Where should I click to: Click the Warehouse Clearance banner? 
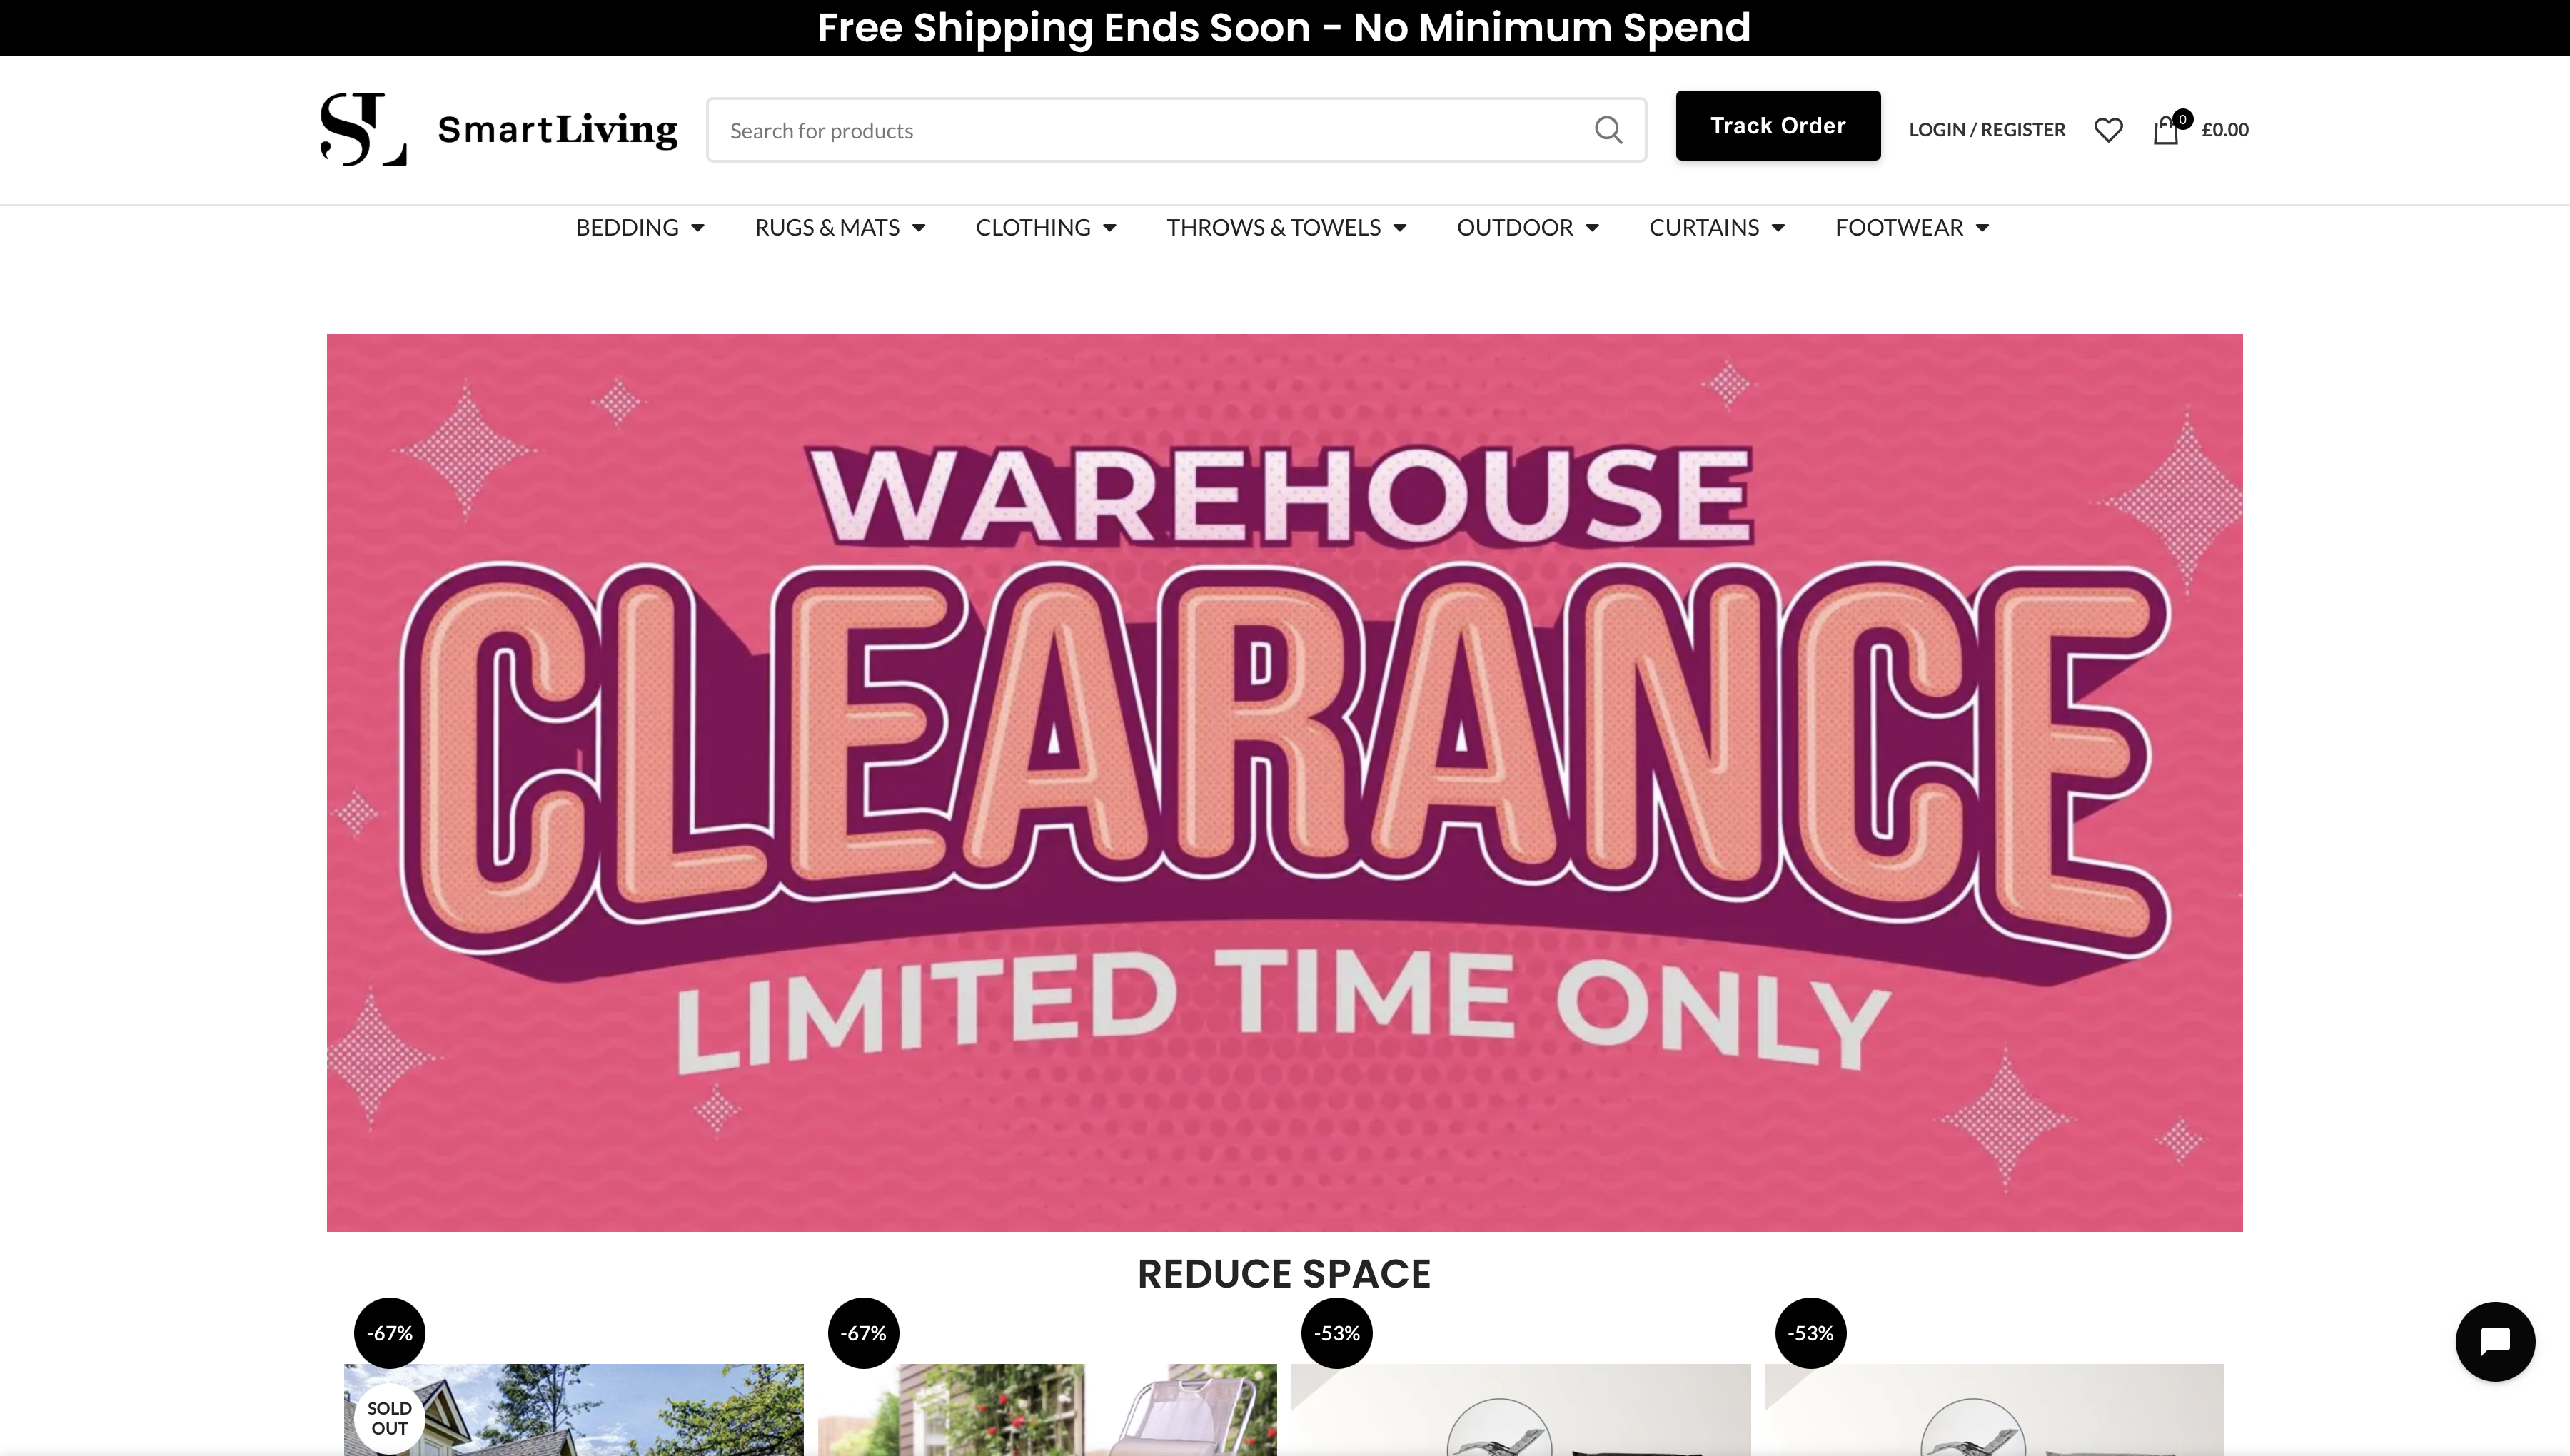[x=1284, y=782]
